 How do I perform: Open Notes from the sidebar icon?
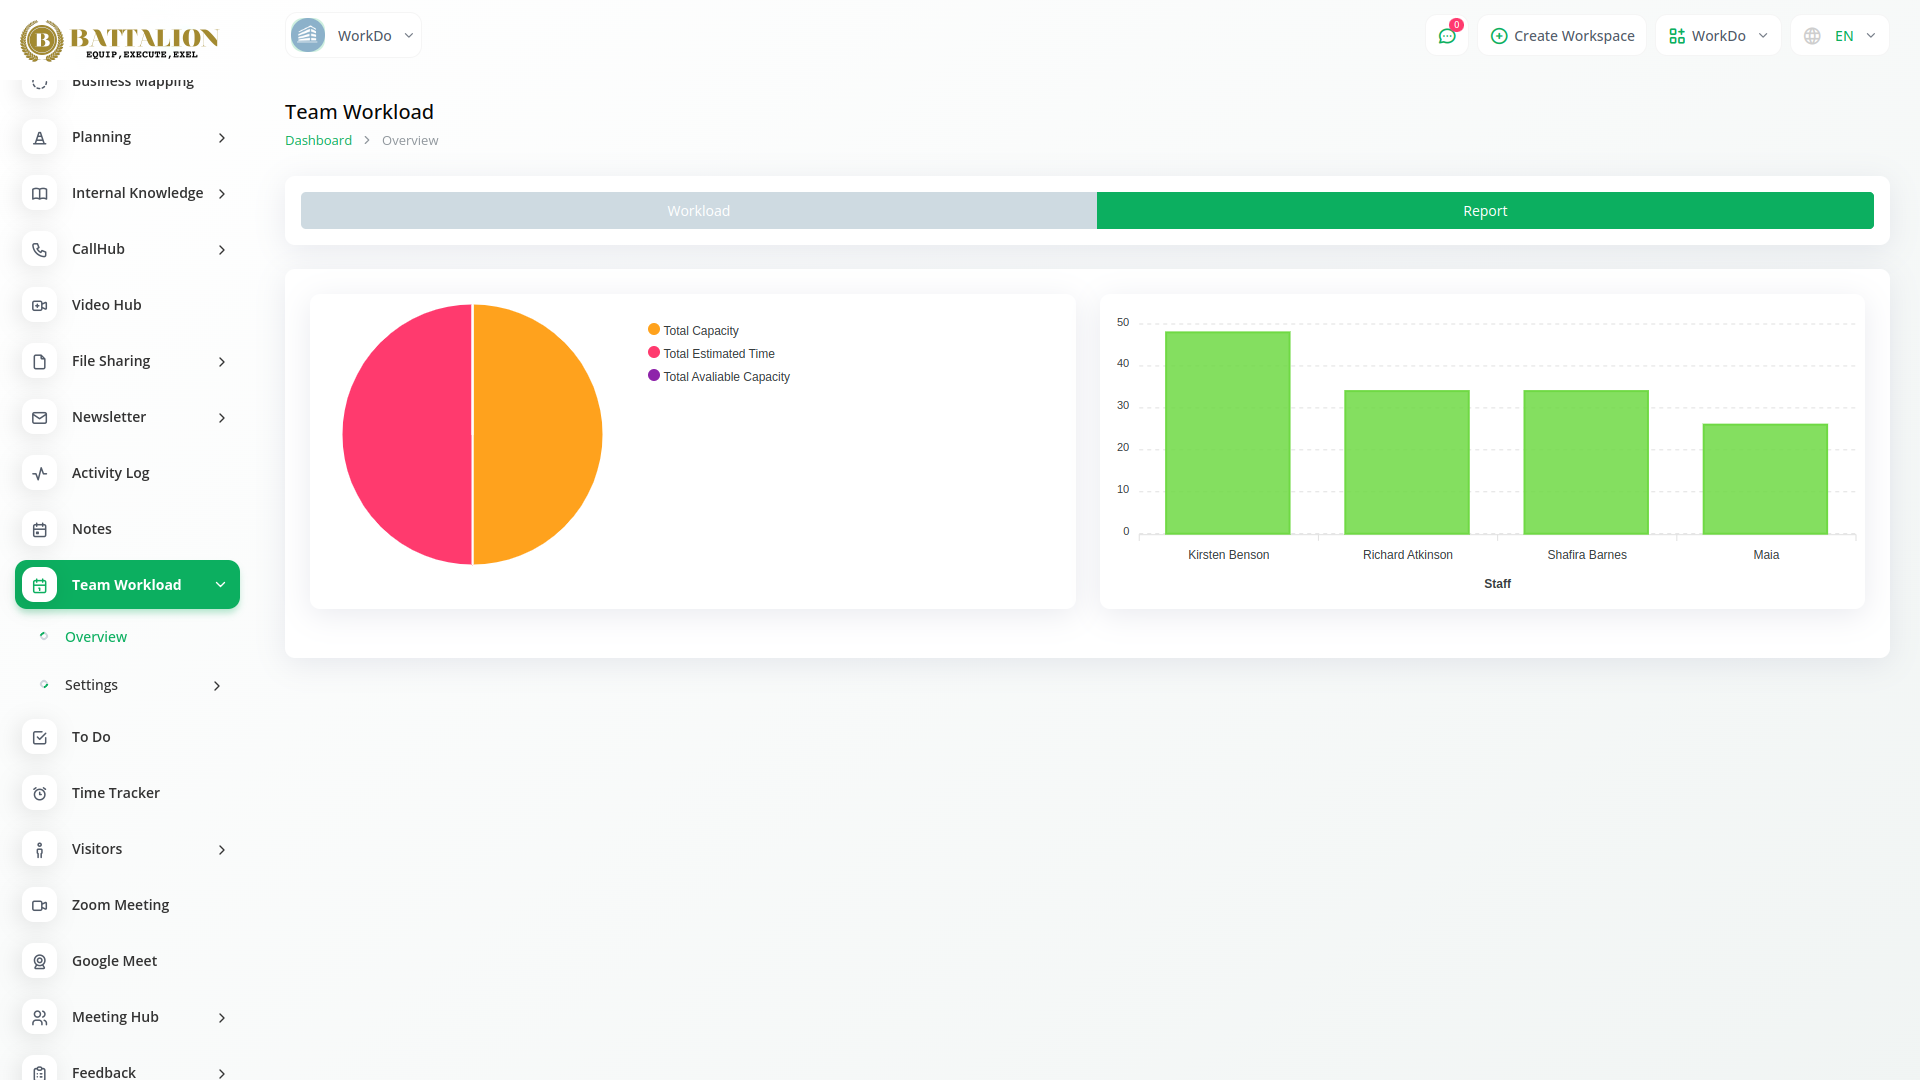click(40, 529)
